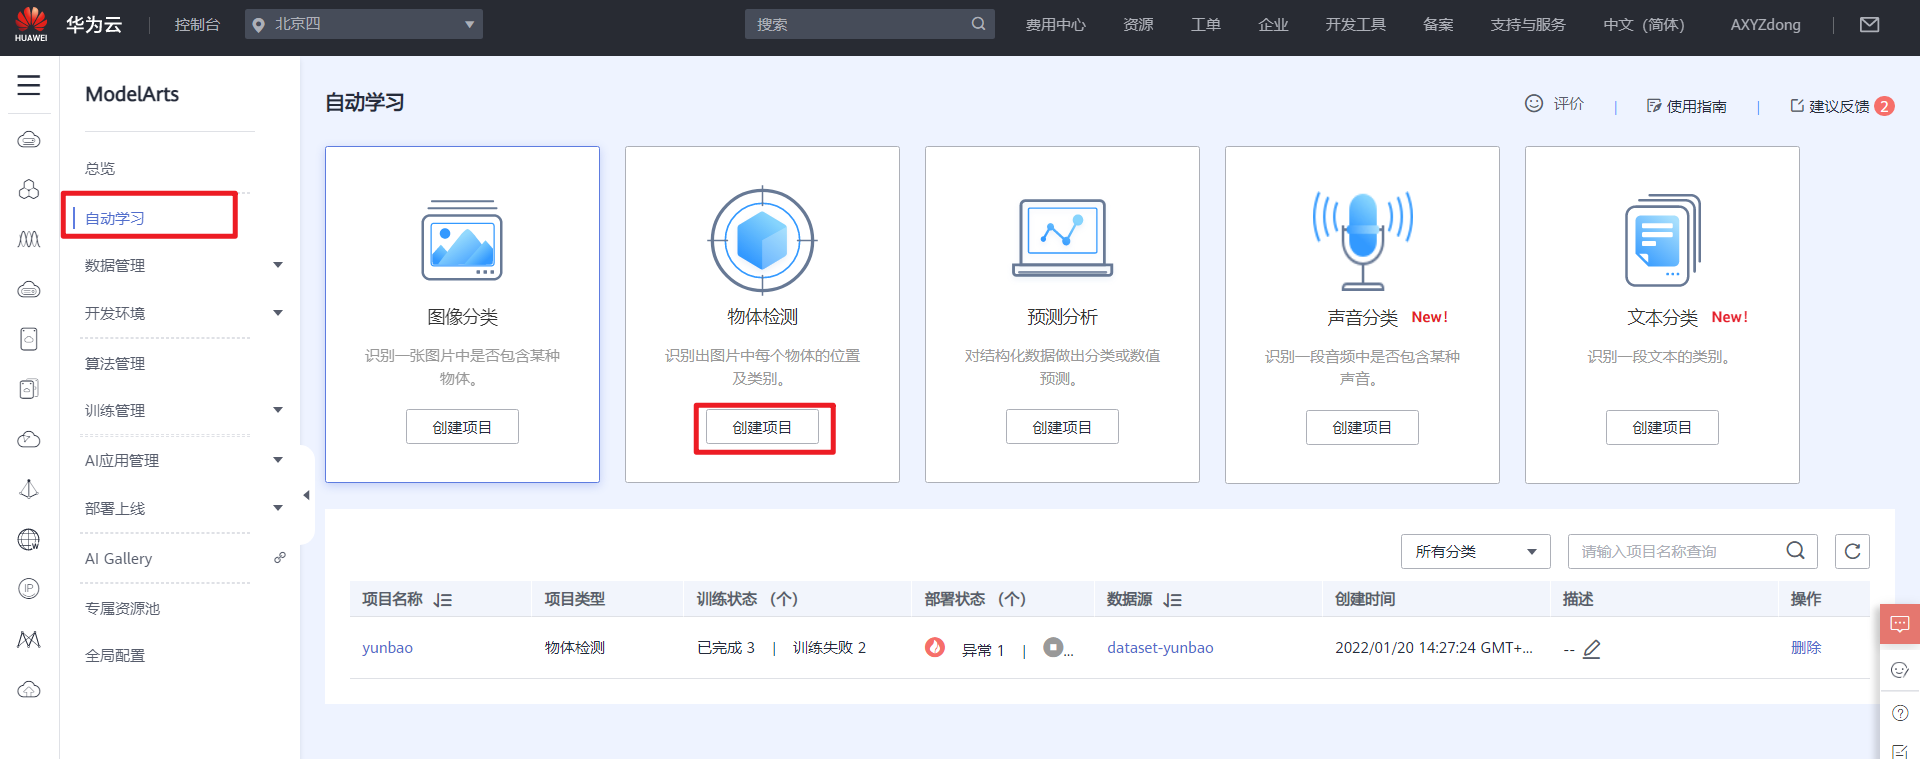Open the globe icon in the left rail

[29, 540]
